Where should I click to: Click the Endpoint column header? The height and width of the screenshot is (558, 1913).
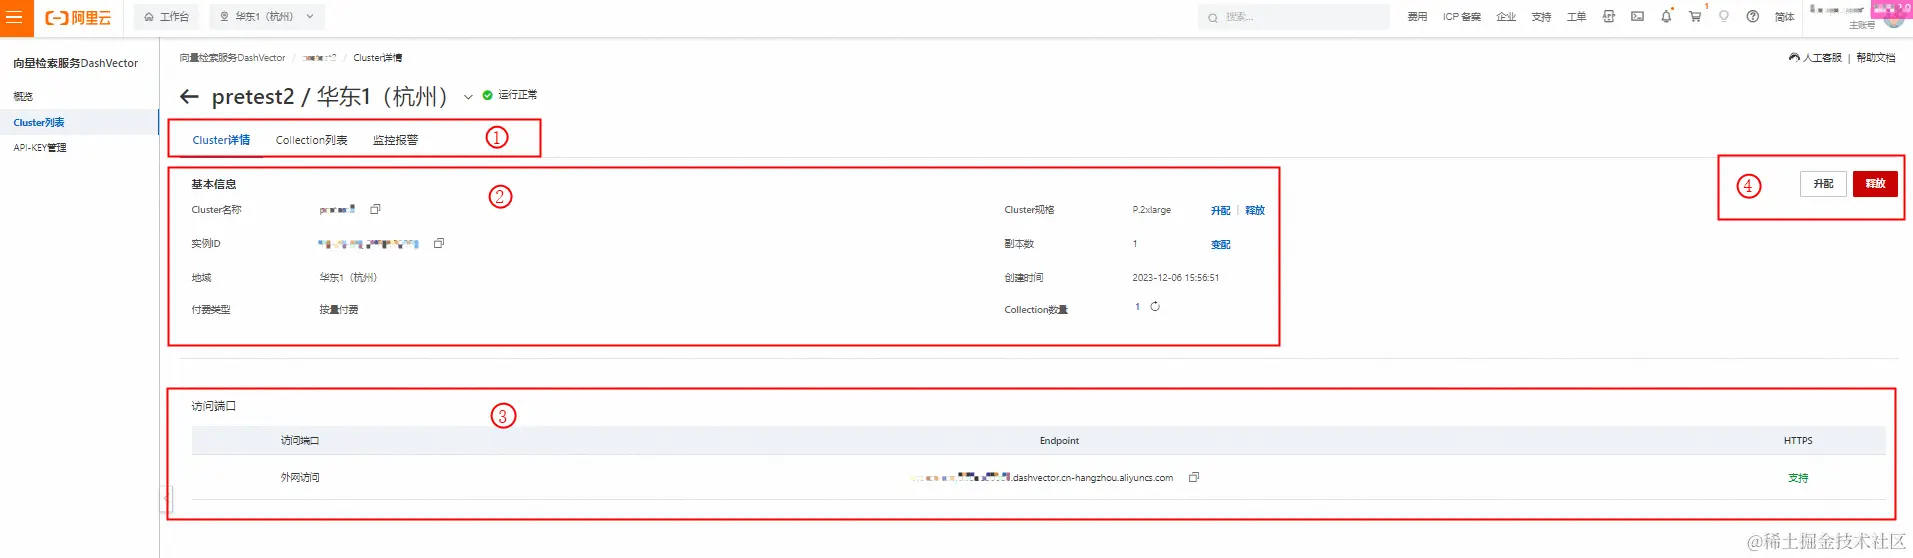click(x=1059, y=441)
